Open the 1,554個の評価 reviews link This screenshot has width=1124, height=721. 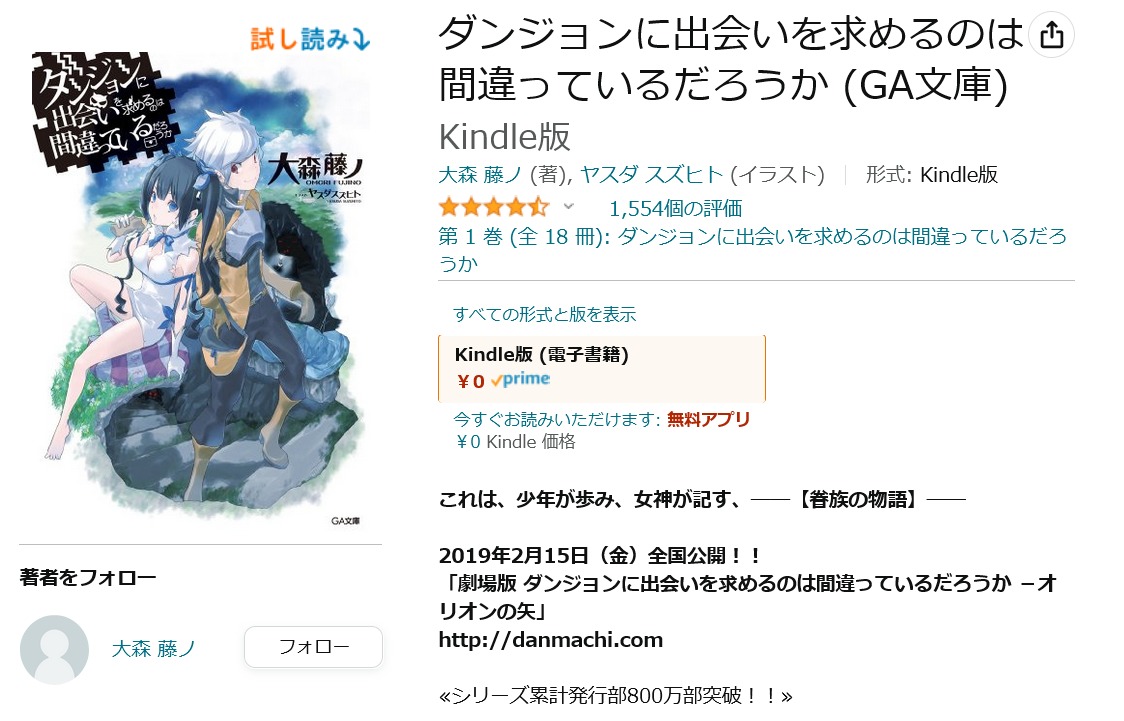tap(675, 209)
